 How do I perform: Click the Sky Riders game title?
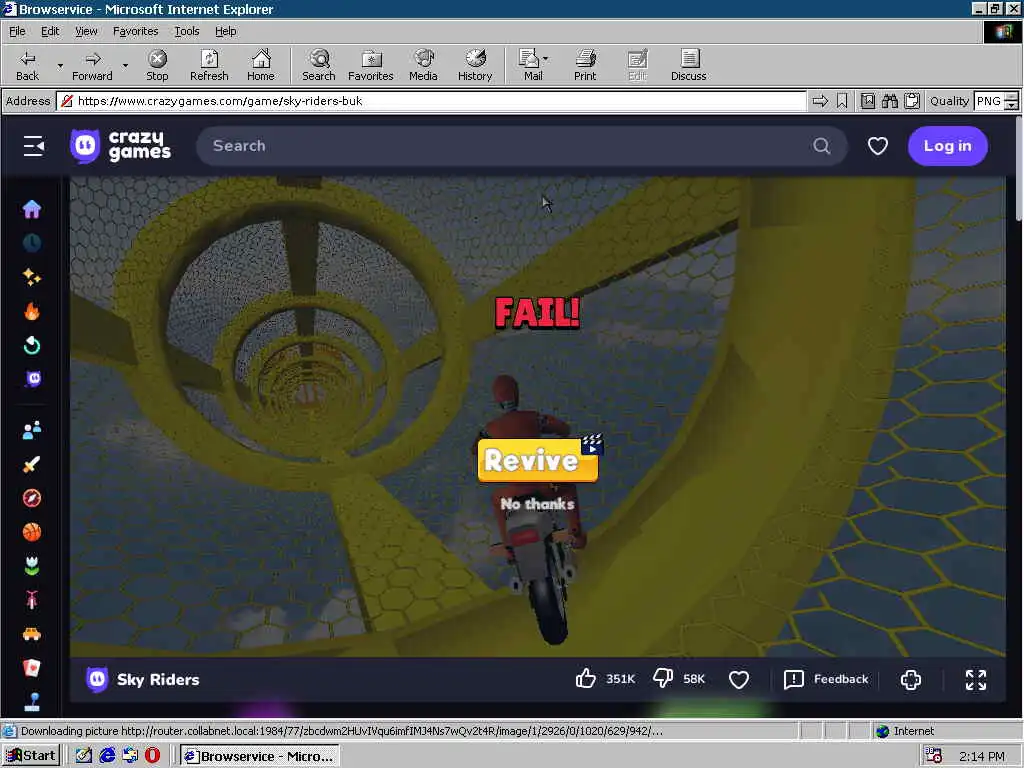tap(158, 679)
